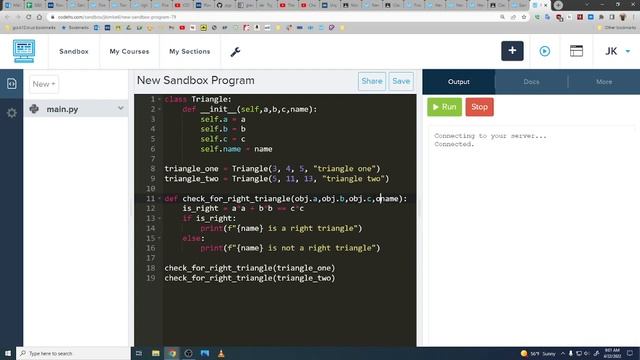640x360 pixels.
Task: Open the Windows Start menu
Action: [8, 353]
